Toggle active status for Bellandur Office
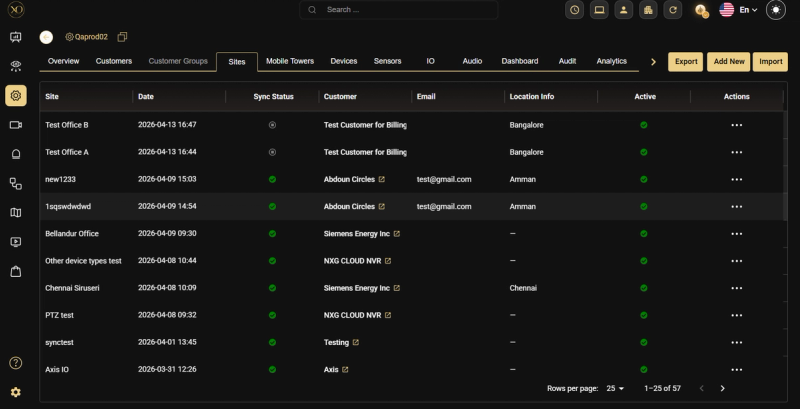 click(x=644, y=234)
